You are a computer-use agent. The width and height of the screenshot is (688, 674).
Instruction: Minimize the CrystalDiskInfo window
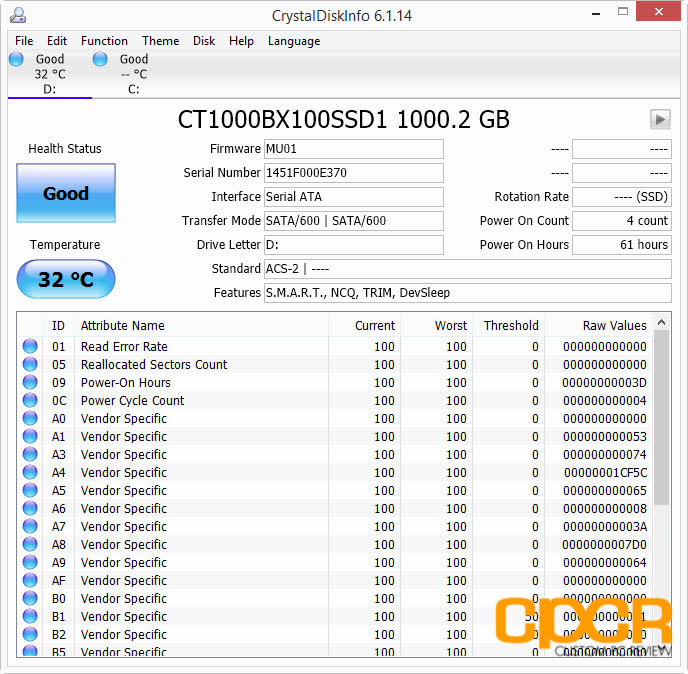(x=595, y=14)
